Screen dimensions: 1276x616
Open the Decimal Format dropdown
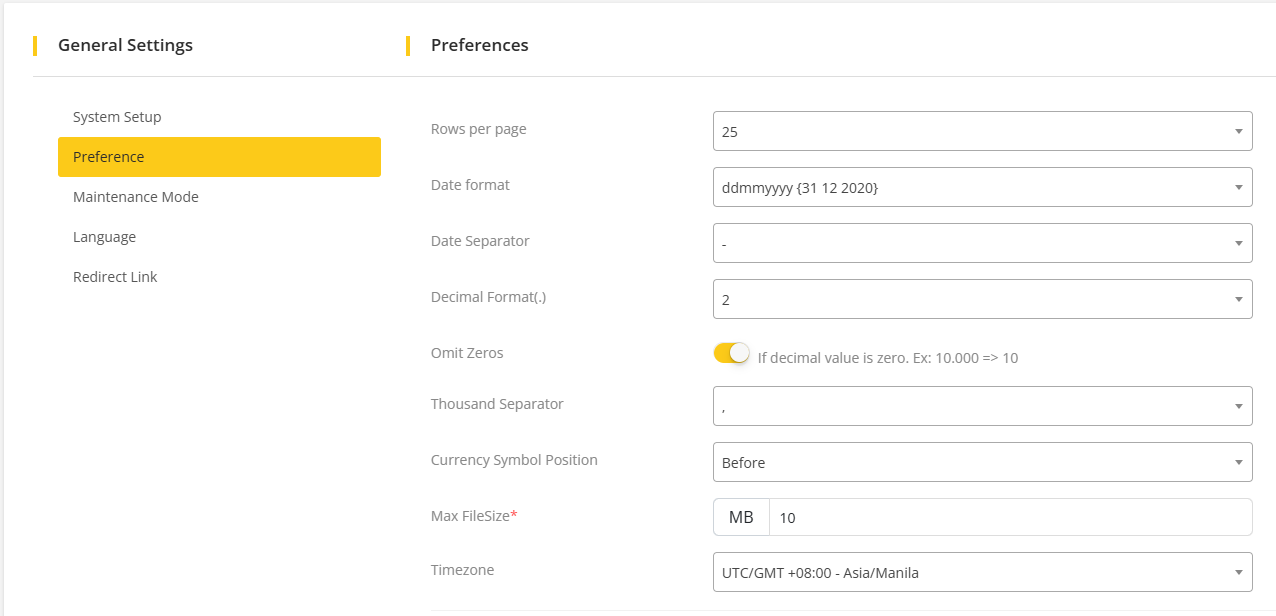coord(970,299)
